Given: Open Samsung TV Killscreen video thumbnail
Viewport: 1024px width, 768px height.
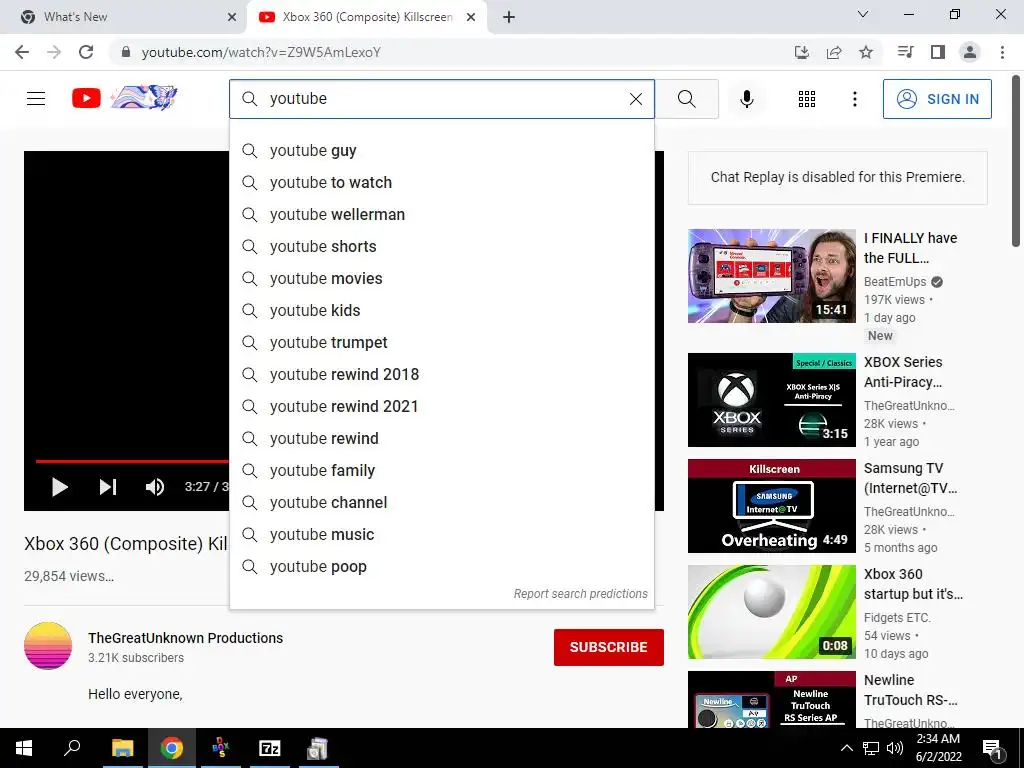Looking at the screenshot, I should point(771,506).
